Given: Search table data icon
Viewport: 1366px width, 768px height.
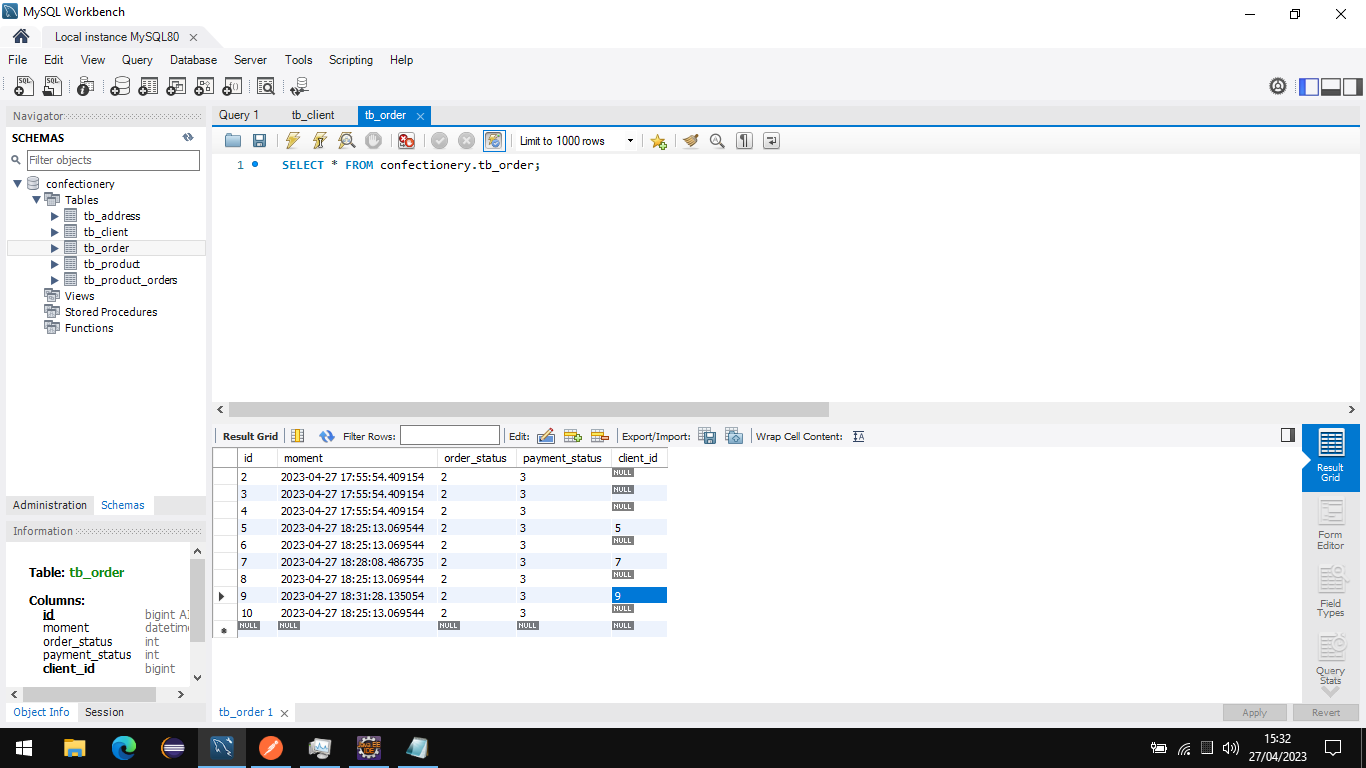Looking at the screenshot, I should (x=266, y=87).
